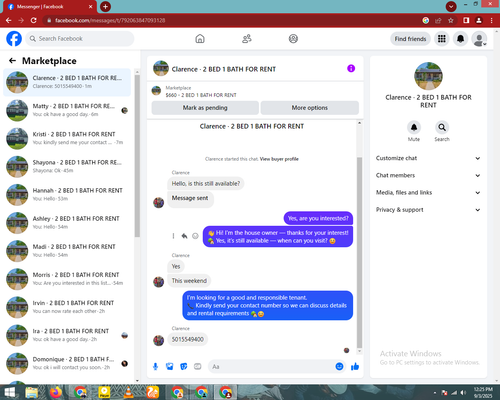Screen dimensions: 500x400
Task: Launch Firefox from the taskbar
Action: point(56,392)
